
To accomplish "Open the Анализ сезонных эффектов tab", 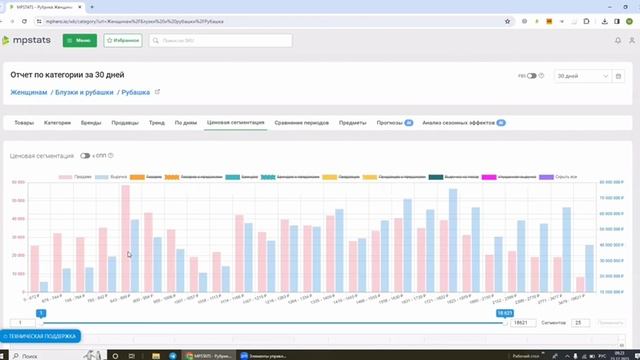I will (464, 123).
